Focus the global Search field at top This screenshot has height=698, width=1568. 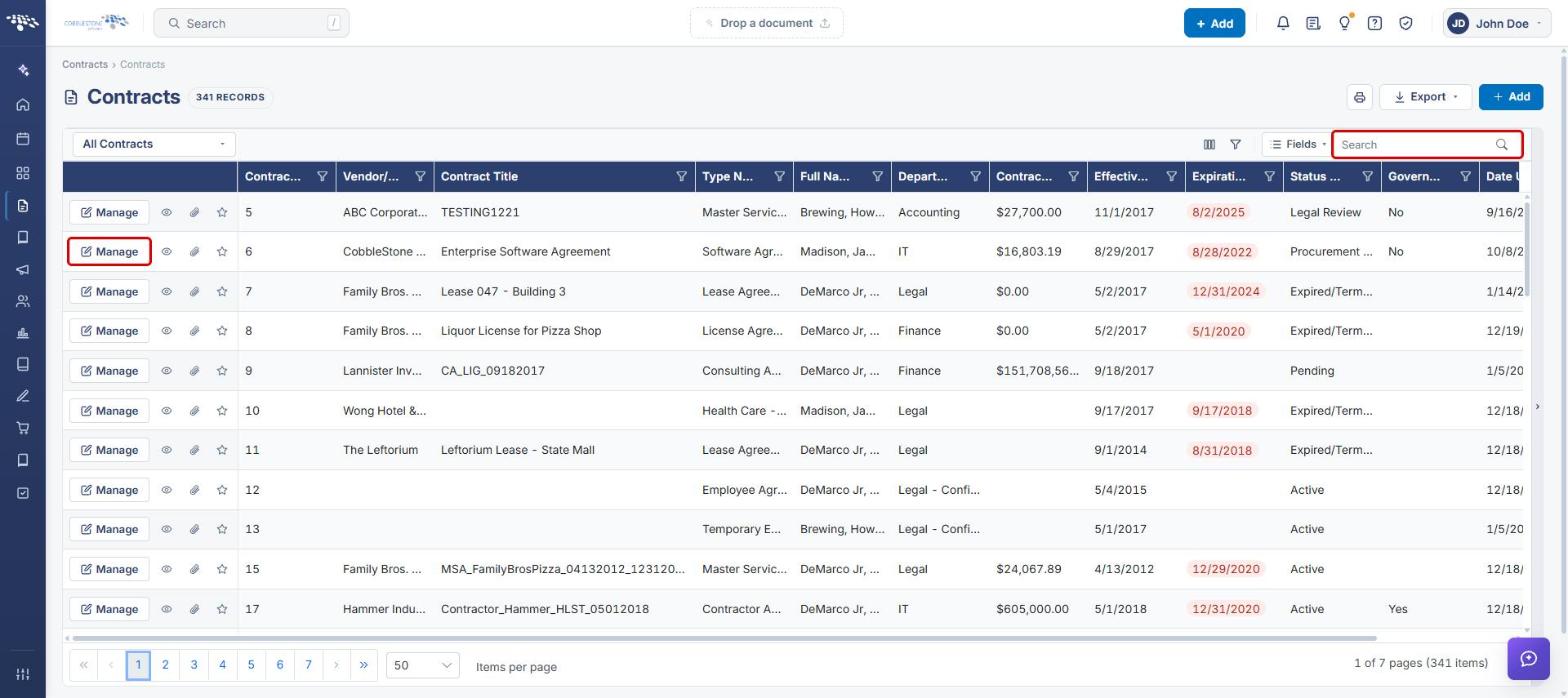tap(251, 23)
